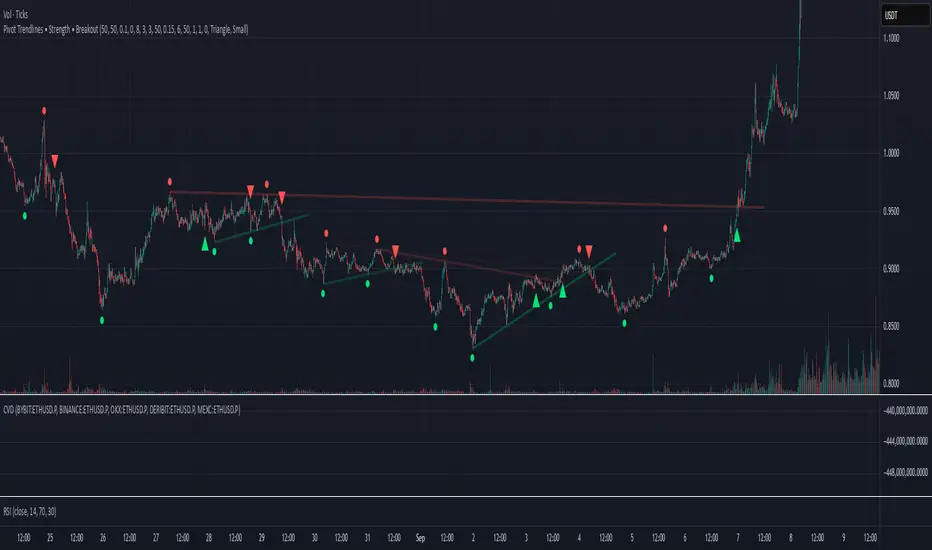This screenshot has width=932, height=550.
Task: Click date 29 on the time axis
Action: (x=262, y=538)
